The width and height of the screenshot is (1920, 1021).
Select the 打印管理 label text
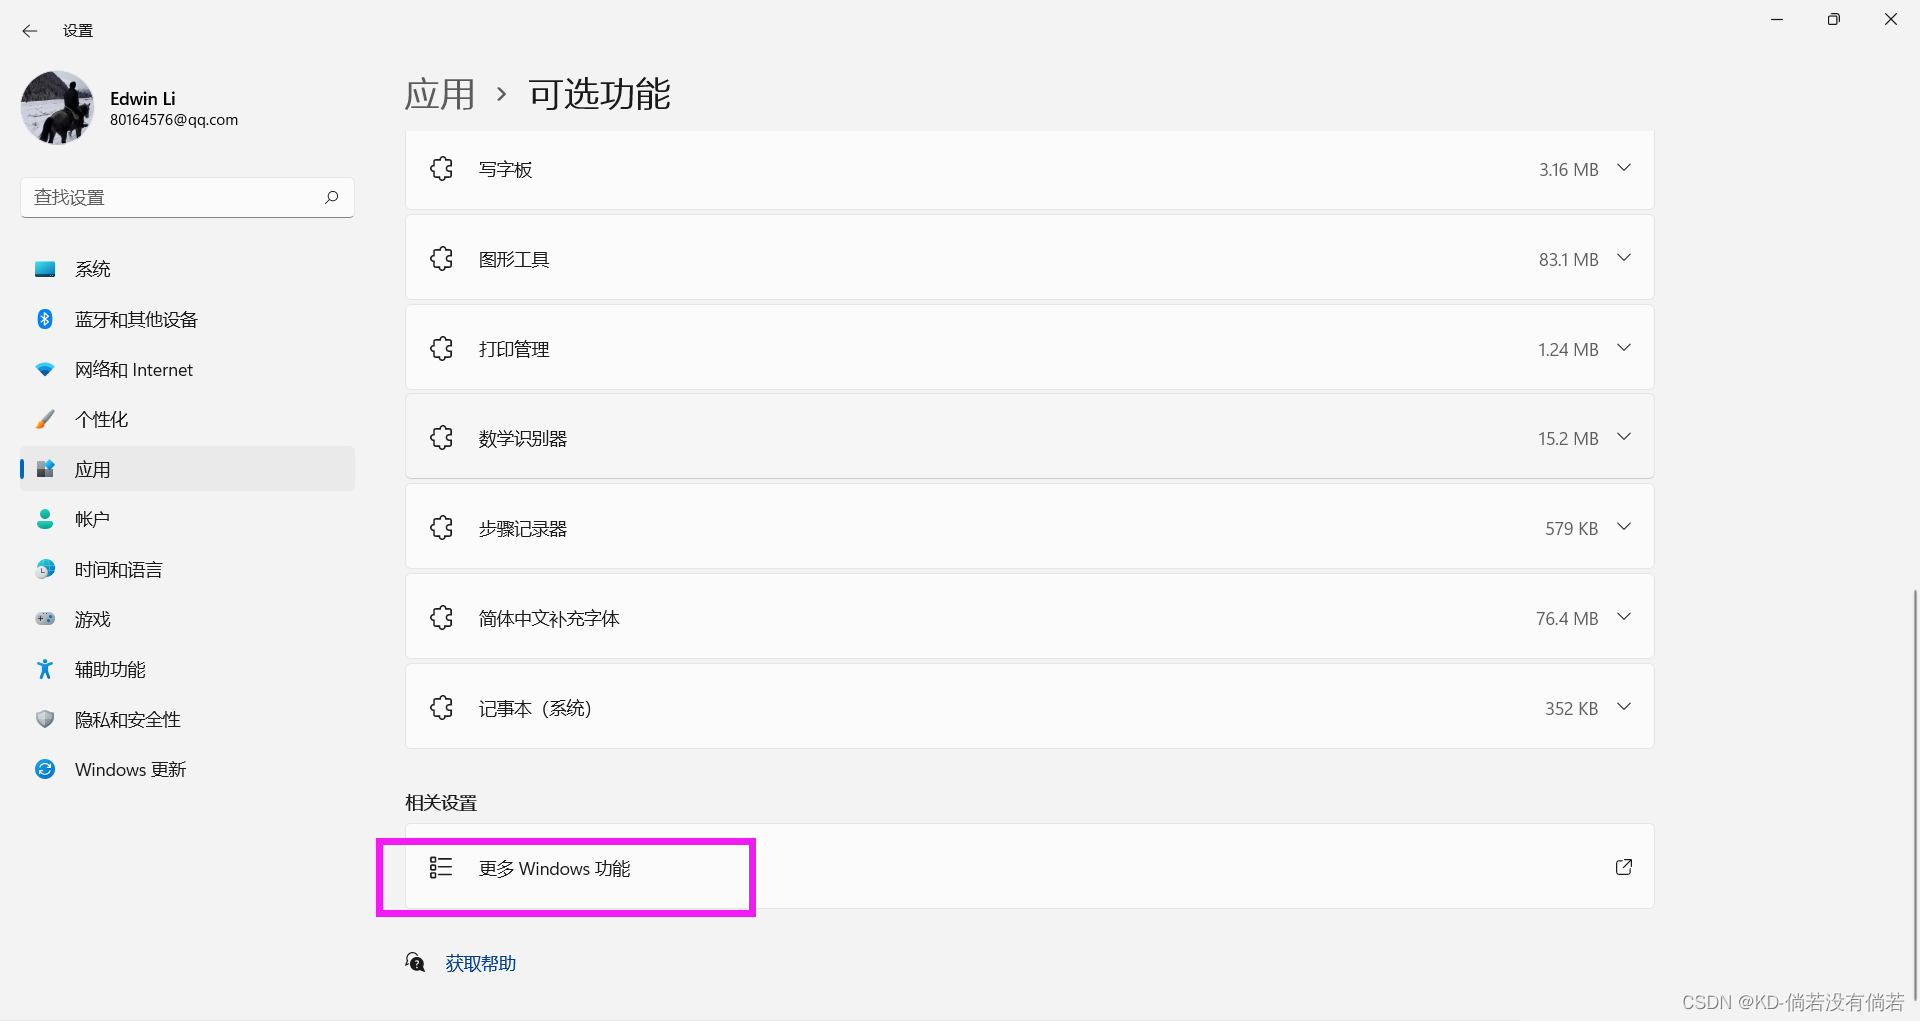coord(514,350)
